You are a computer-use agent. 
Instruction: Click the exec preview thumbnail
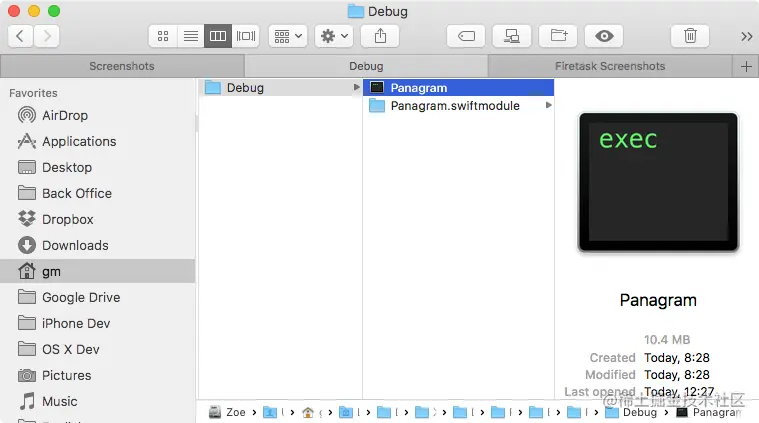(658, 182)
